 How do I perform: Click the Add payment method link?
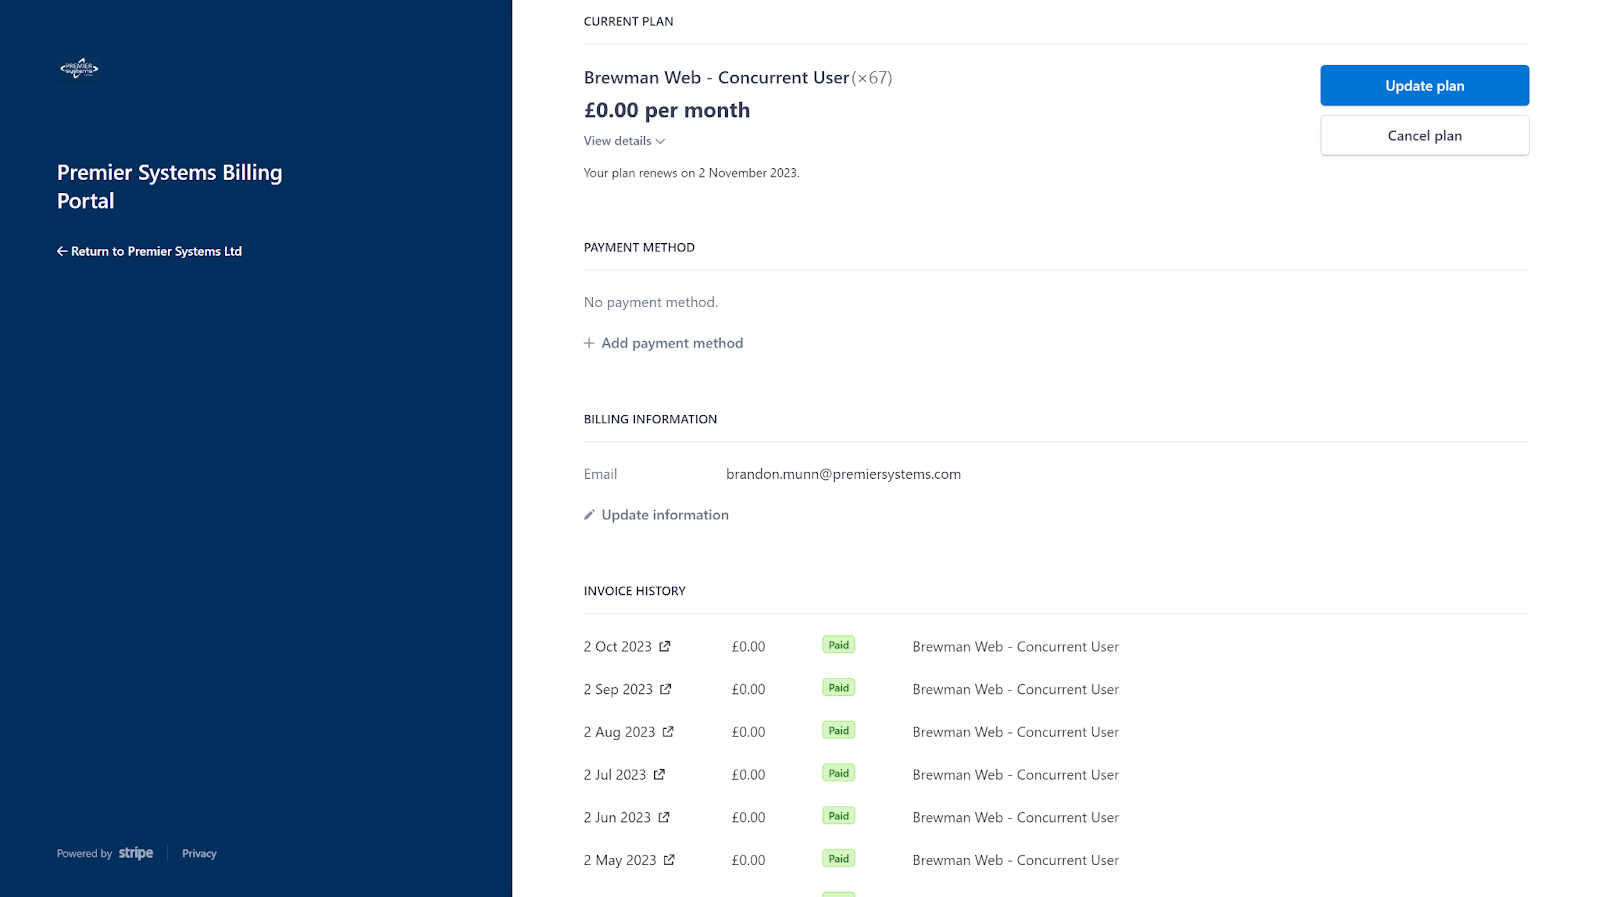663,343
